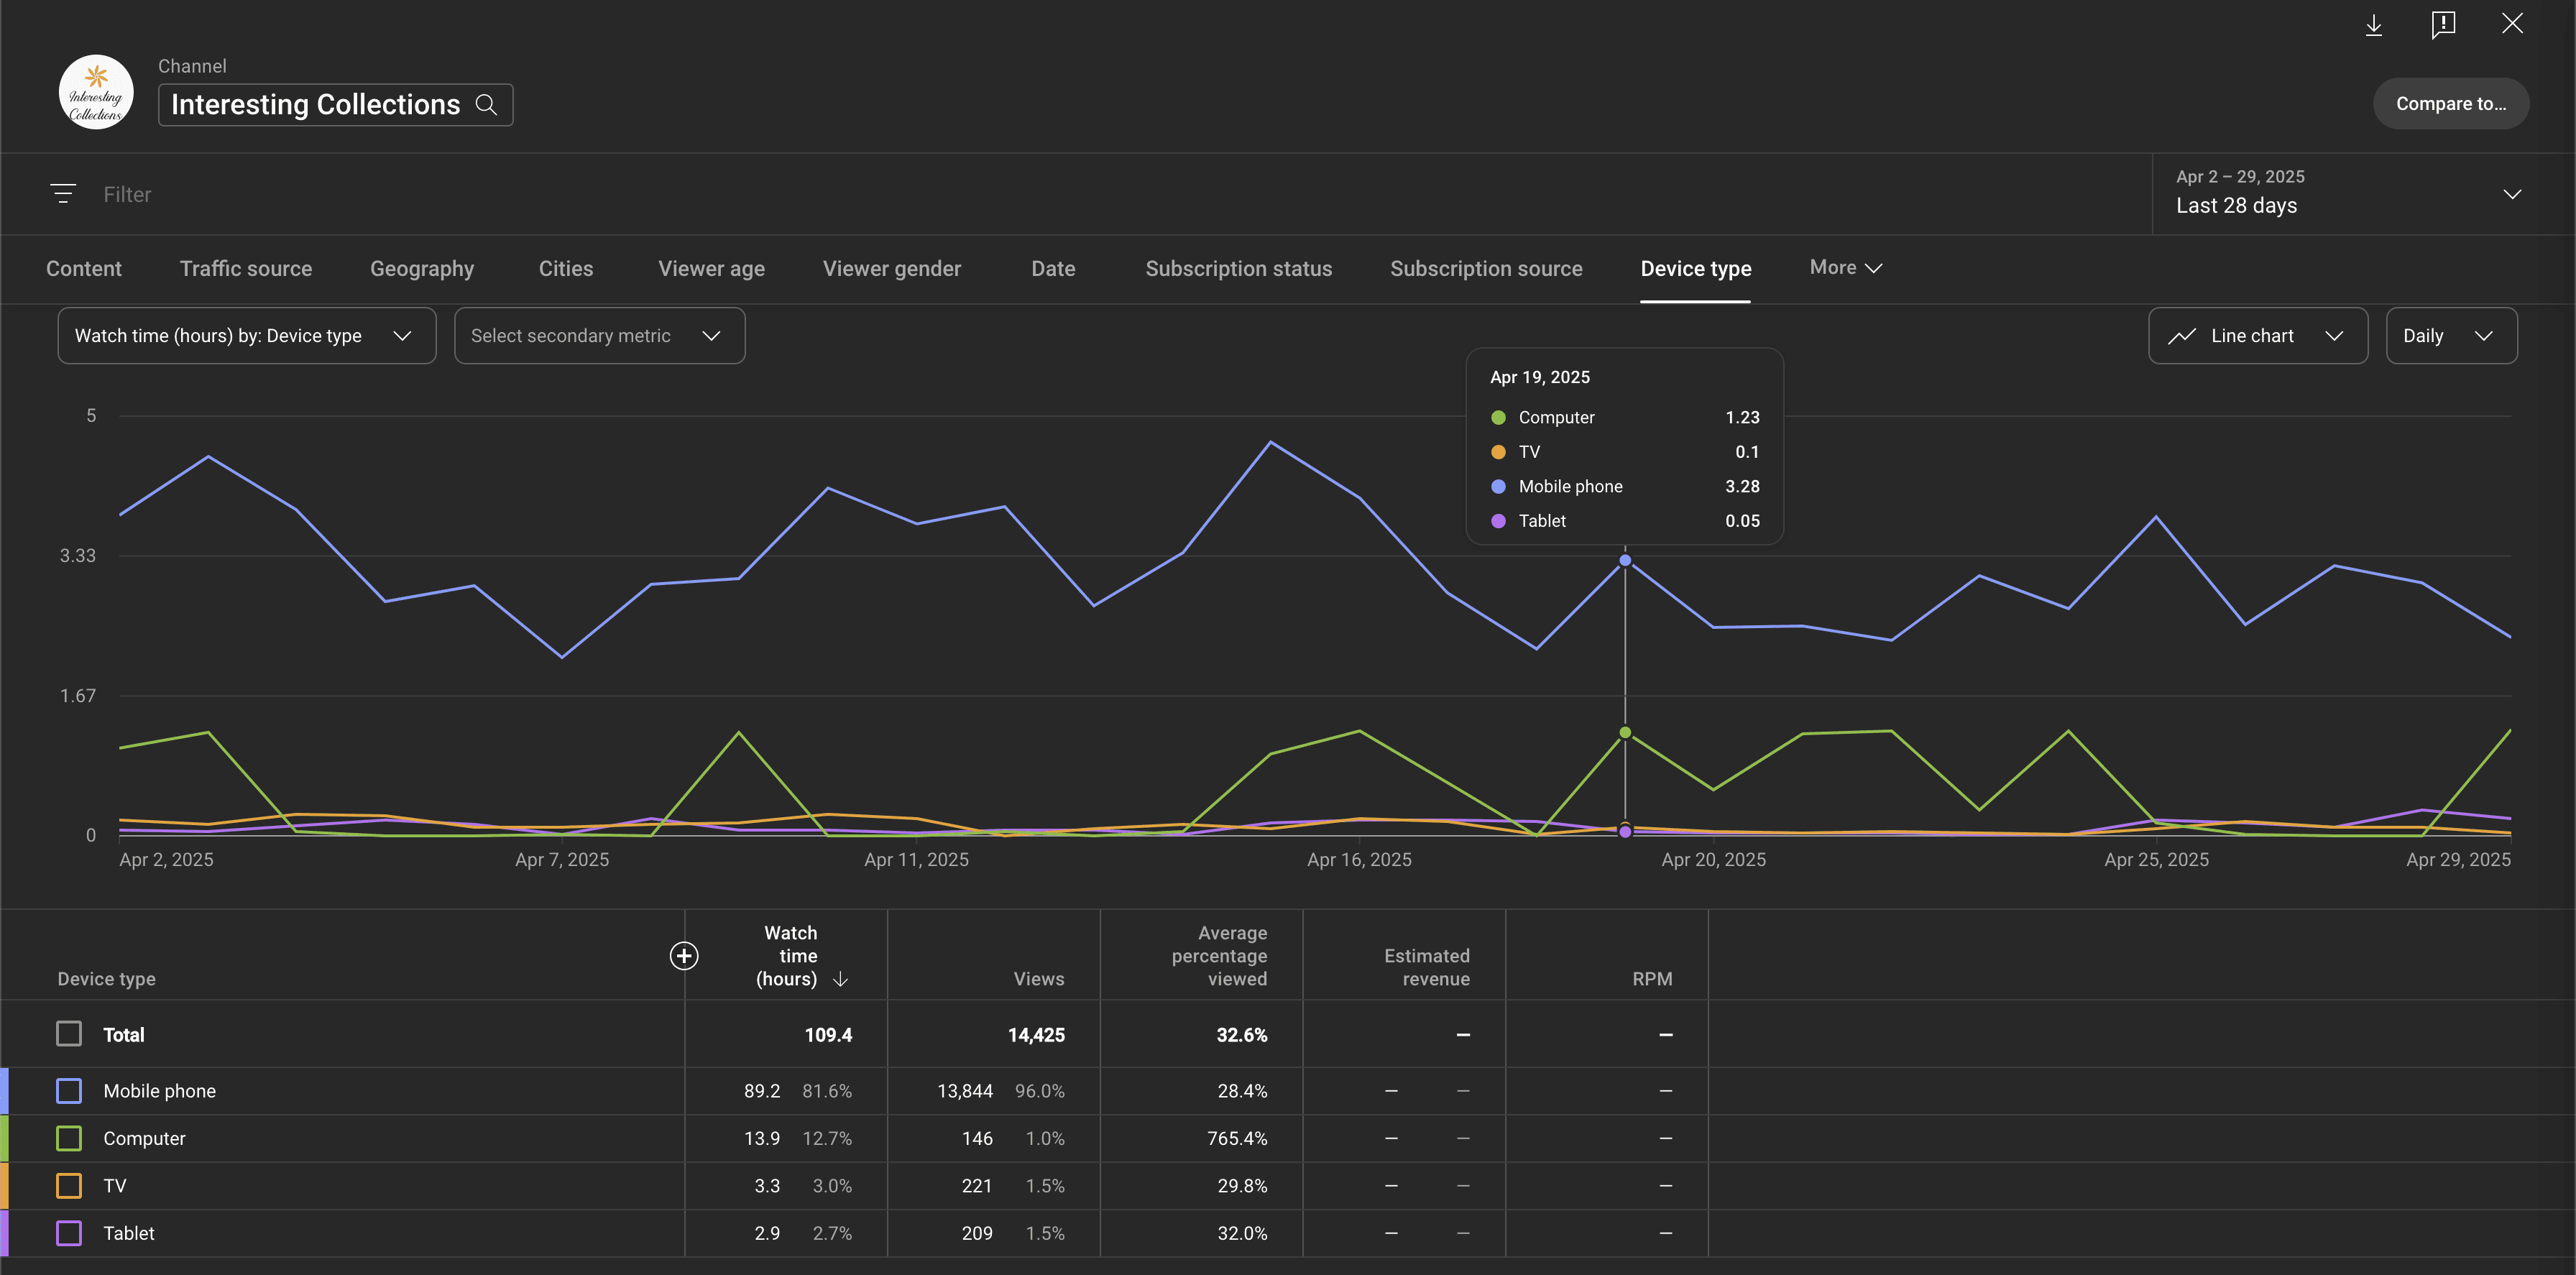This screenshot has height=1275, width=2576.
Task: Click the blue color bar beside Mobile phone row
Action: point(5,1091)
